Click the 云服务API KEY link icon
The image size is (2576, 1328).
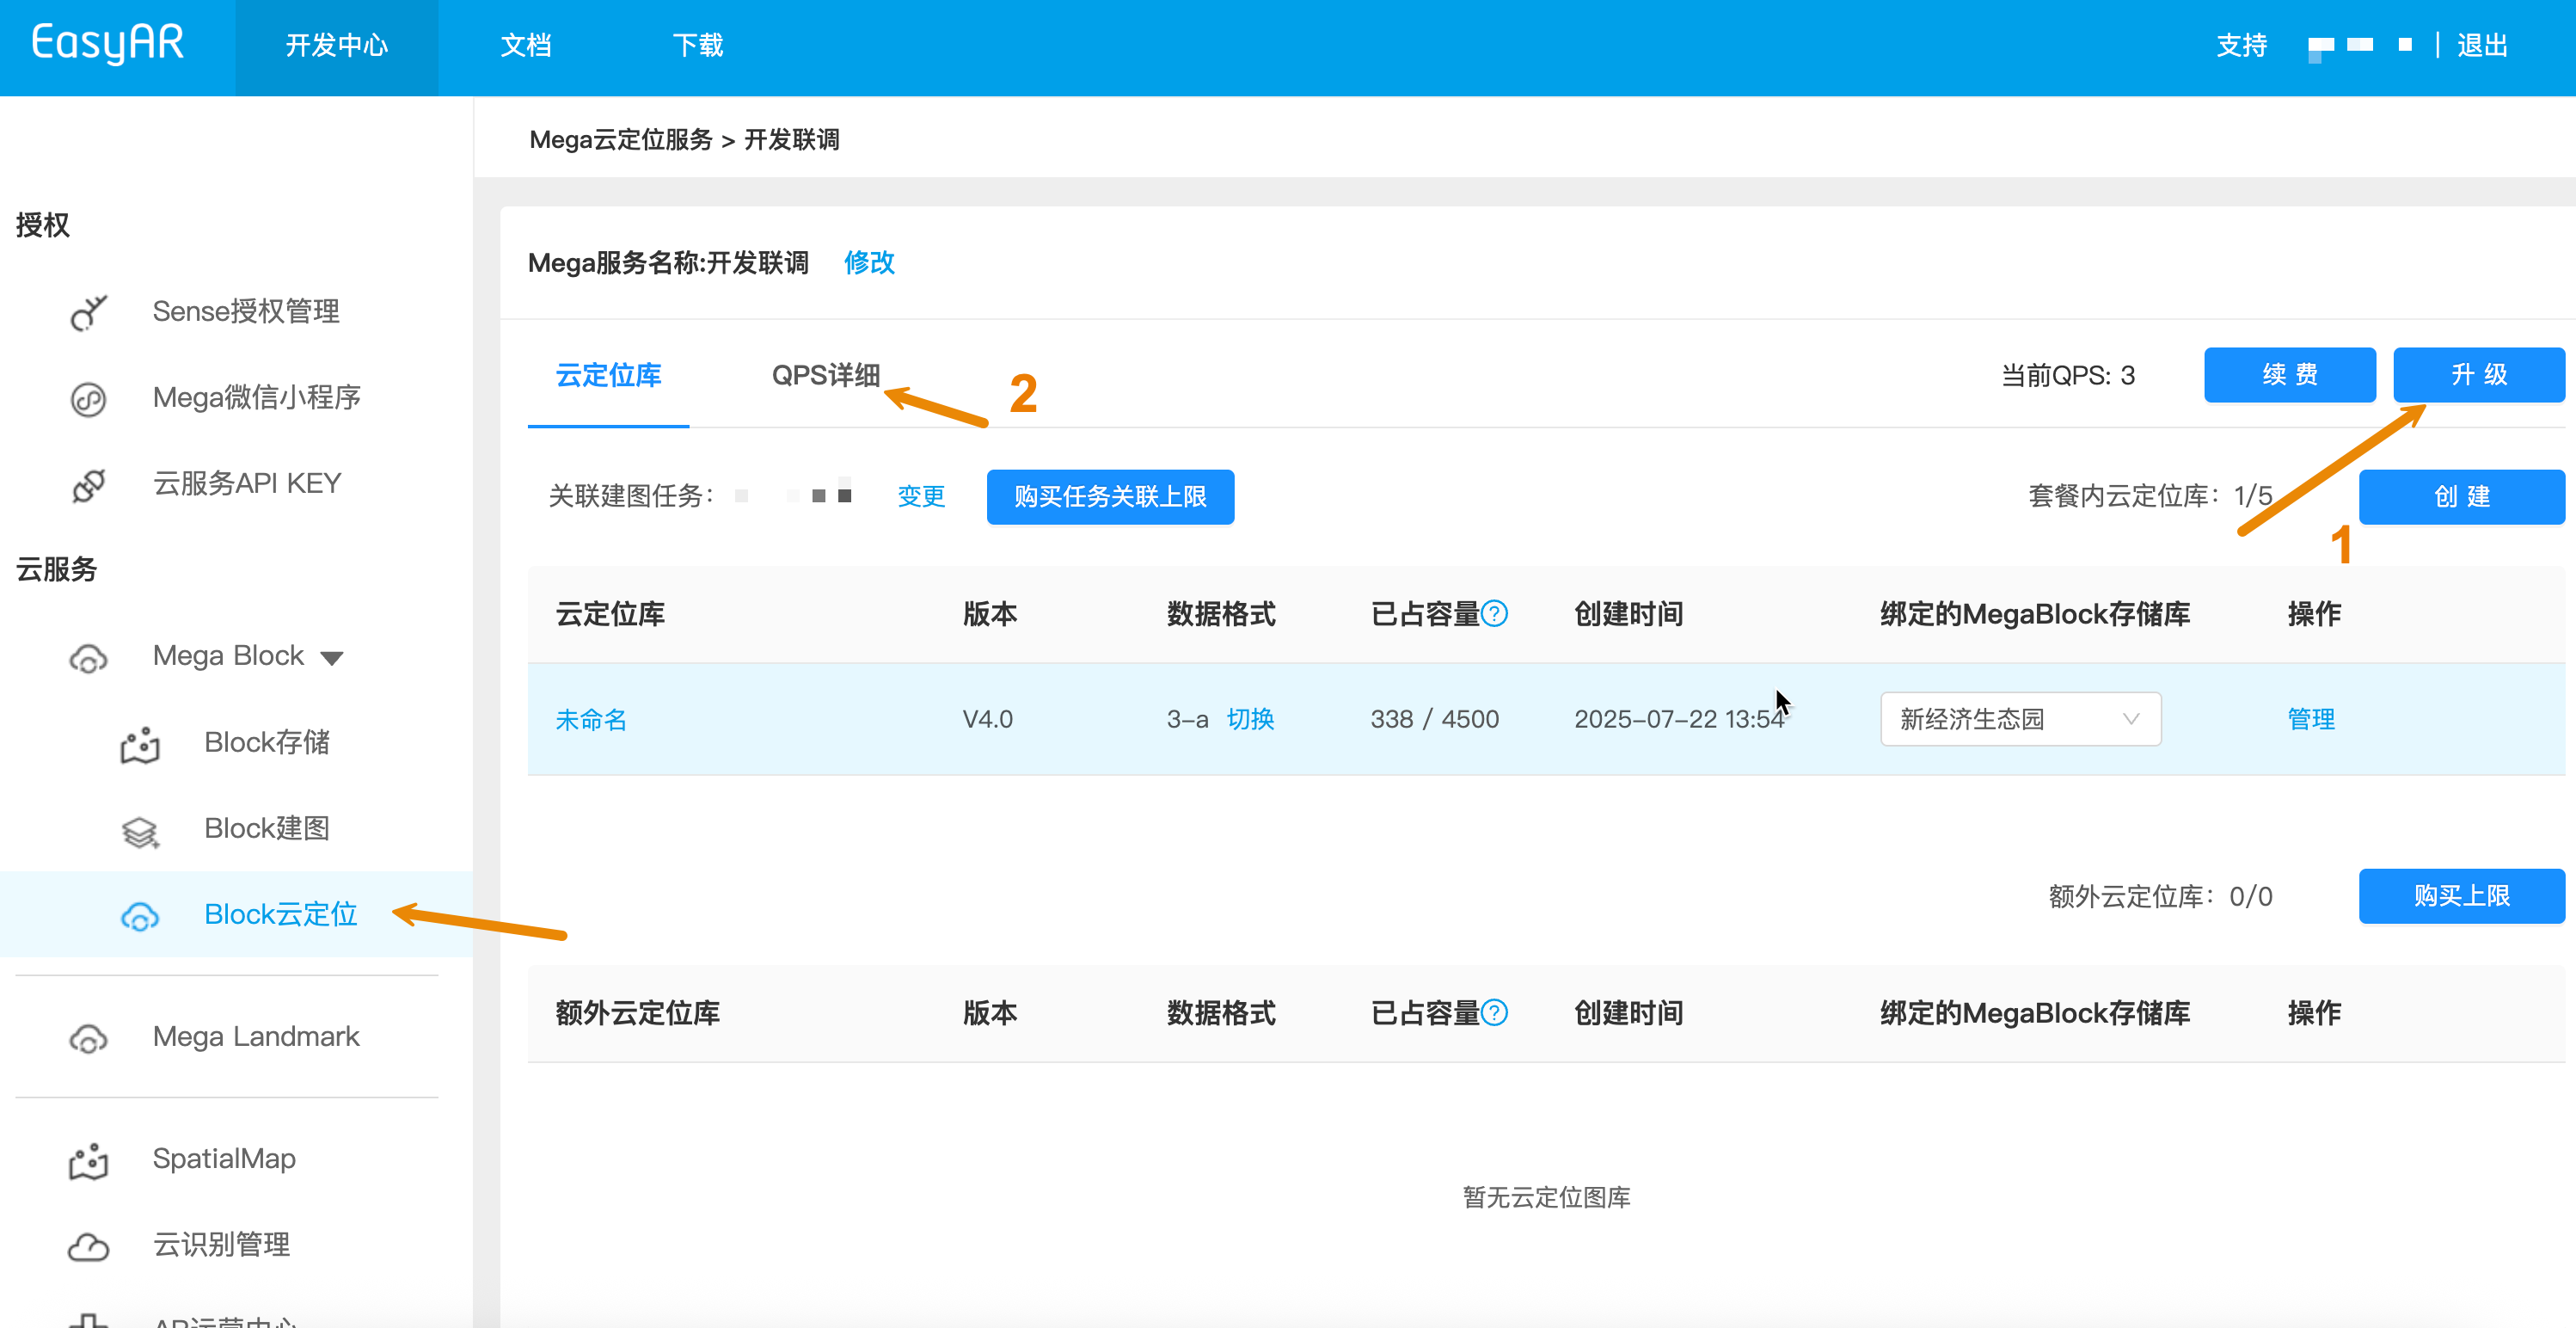88,484
